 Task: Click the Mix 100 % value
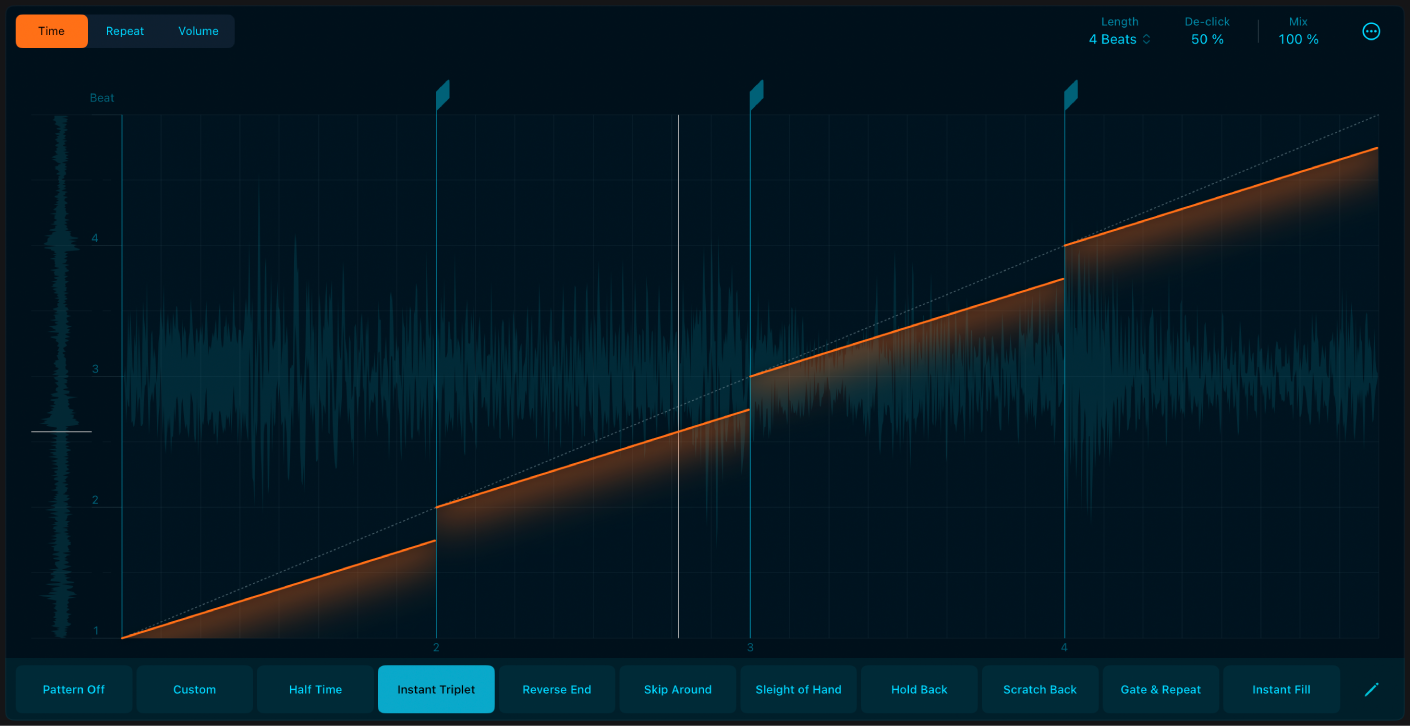(1298, 40)
